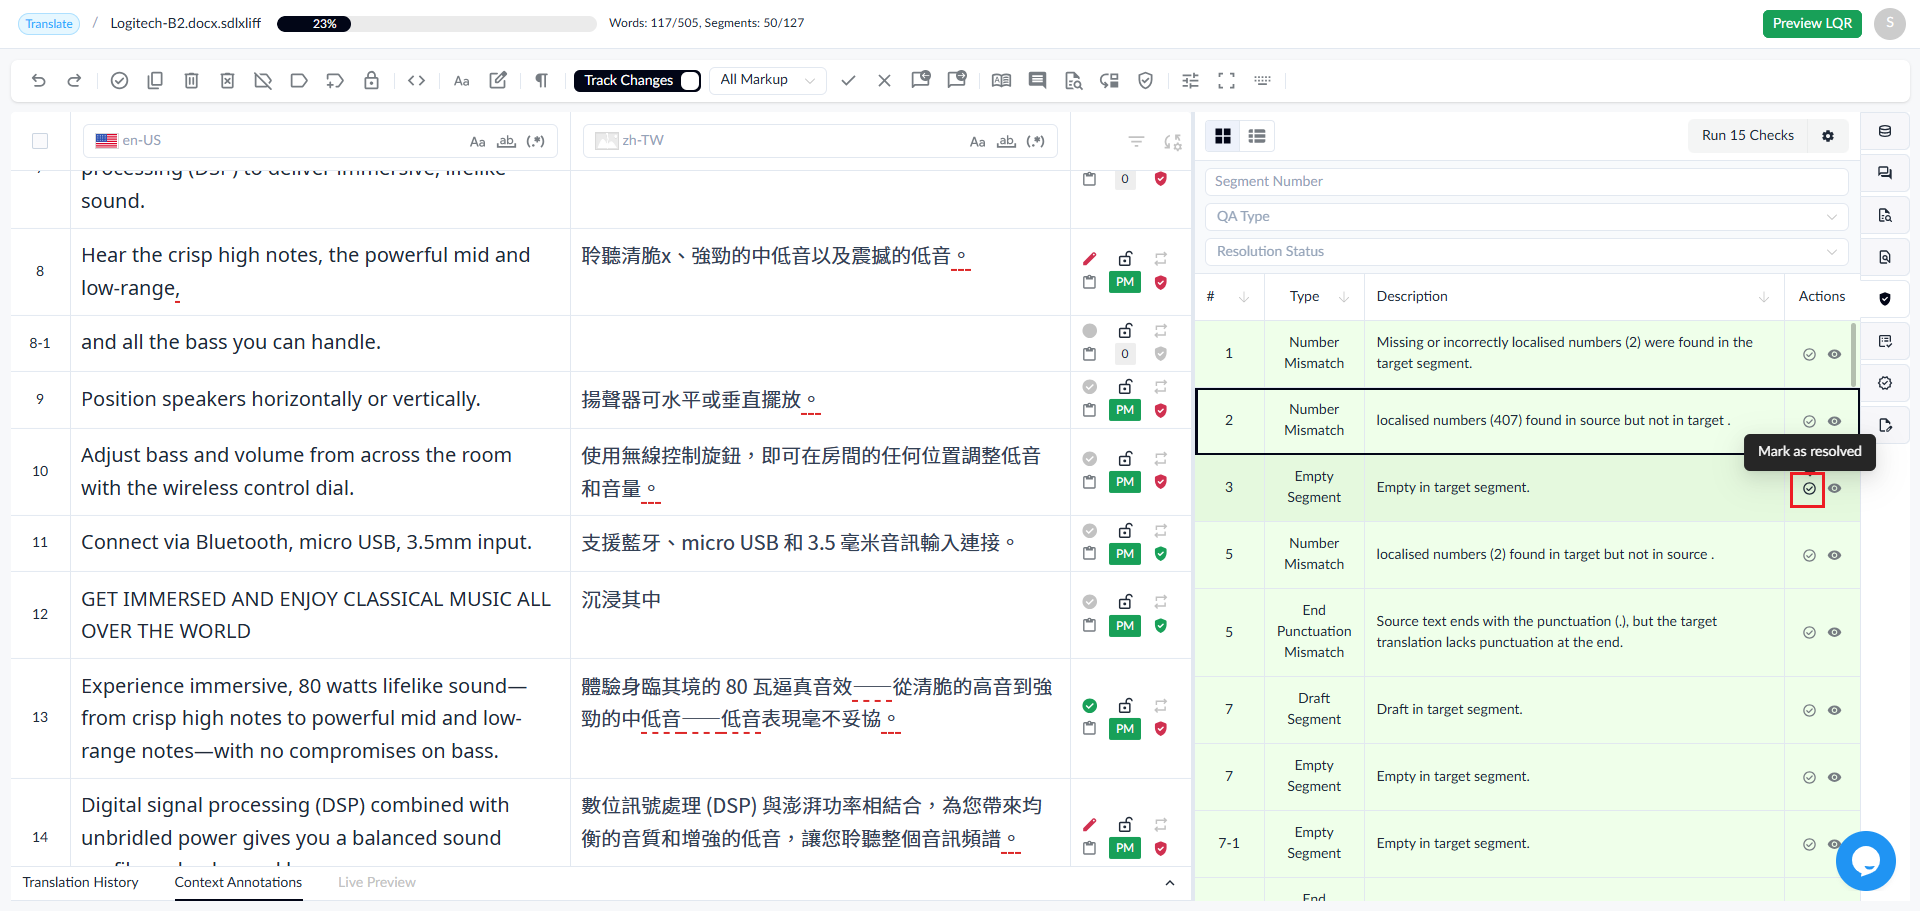Click the Translate breadcrumb pill
Viewport: 1920px width, 911px height.
pos(49,24)
